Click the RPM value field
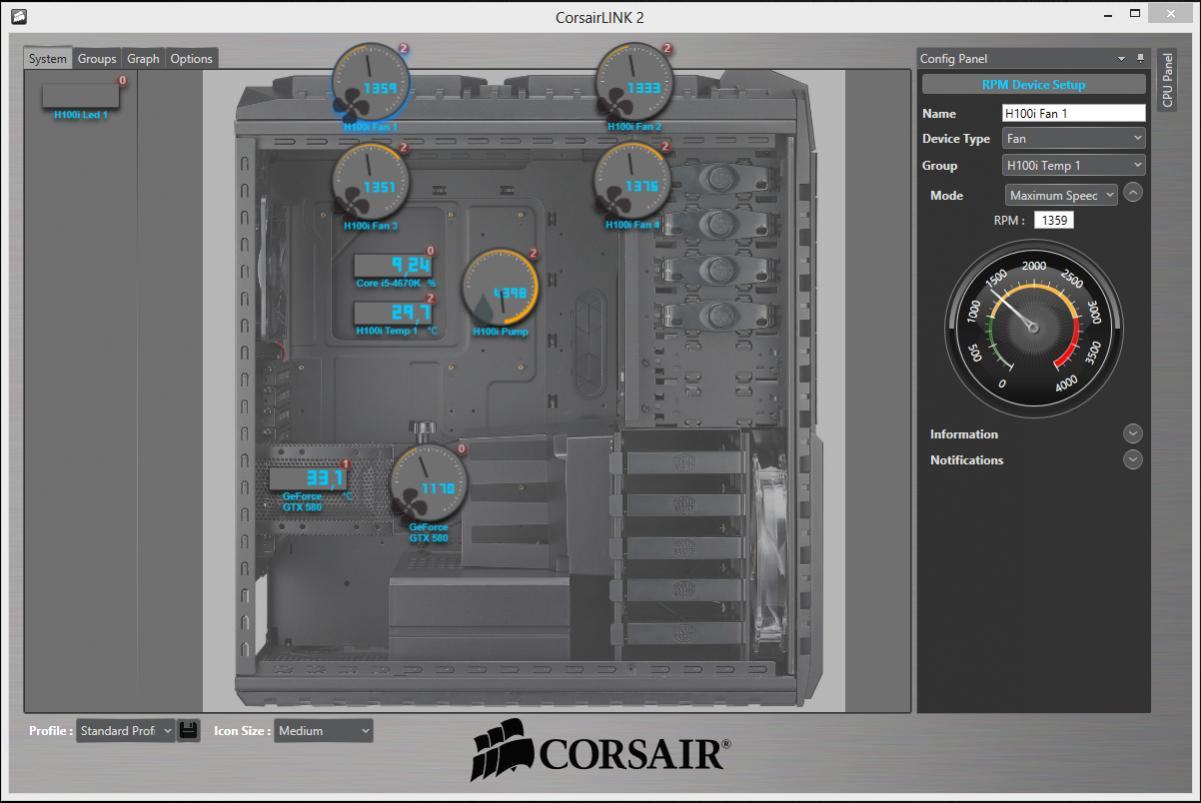 point(1053,220)
